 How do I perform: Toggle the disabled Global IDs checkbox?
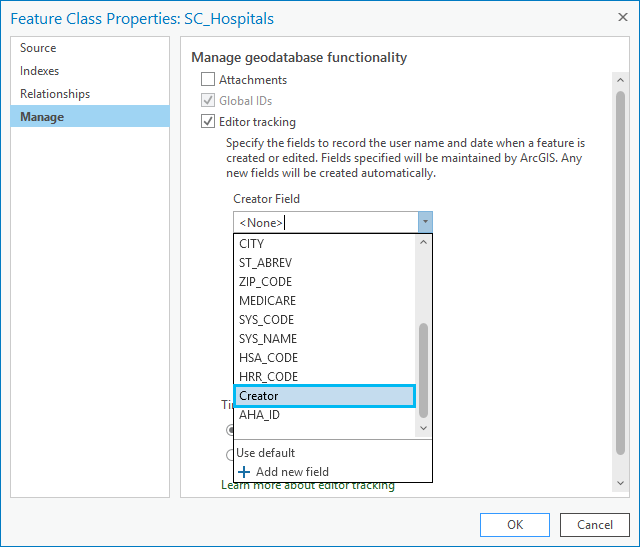(x=208, y=101)
